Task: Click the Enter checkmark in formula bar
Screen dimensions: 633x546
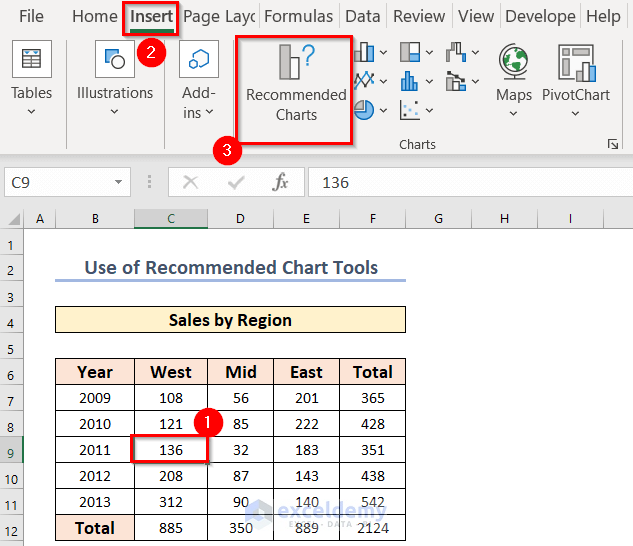Action: [236, 183]
